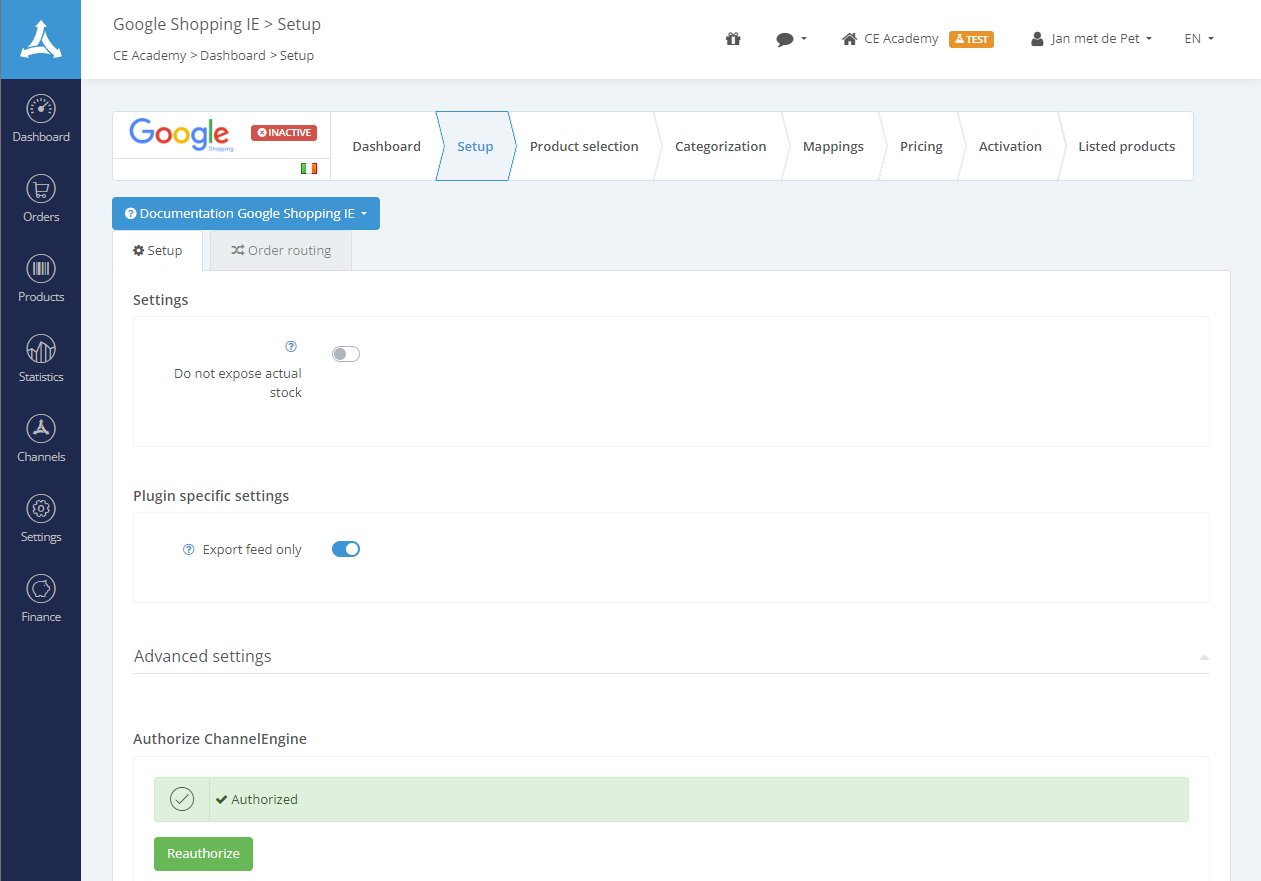Click the Reauthorize button

coord(203,854)
